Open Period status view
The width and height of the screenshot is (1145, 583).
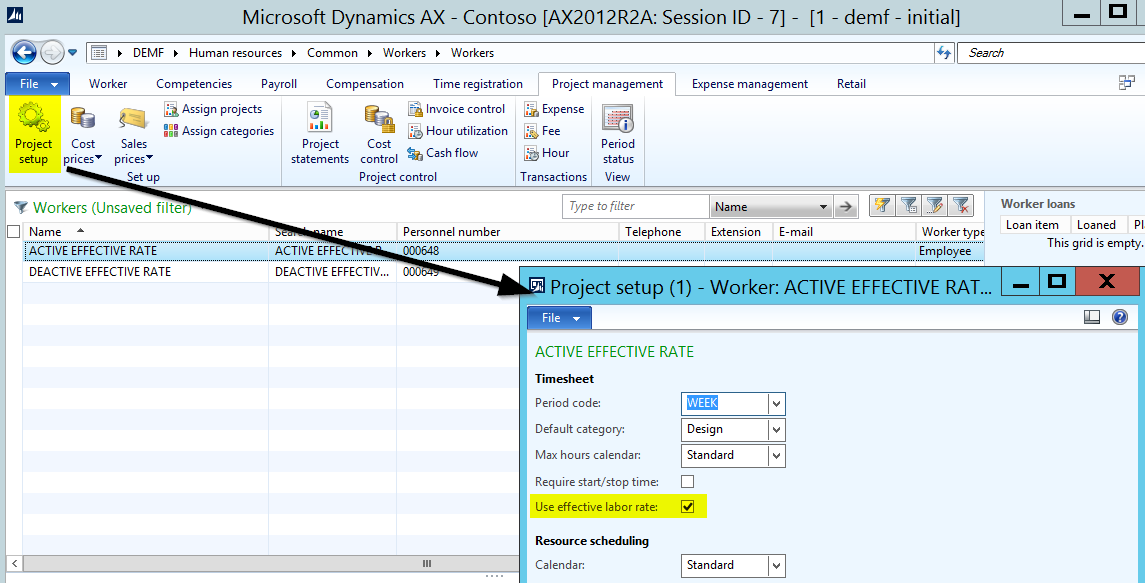pos(618,134)
